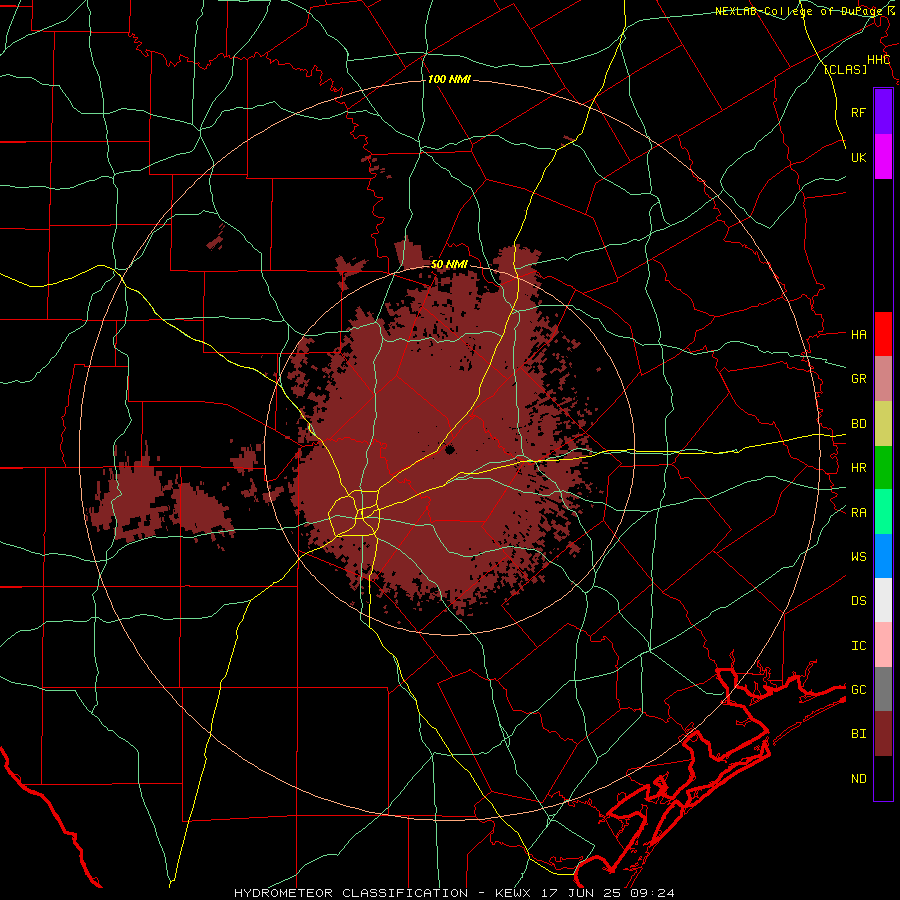The height and width of the screenshot is (900, 900).
Task: Click the dark red BI legend swatch
Action: (883, 734)
